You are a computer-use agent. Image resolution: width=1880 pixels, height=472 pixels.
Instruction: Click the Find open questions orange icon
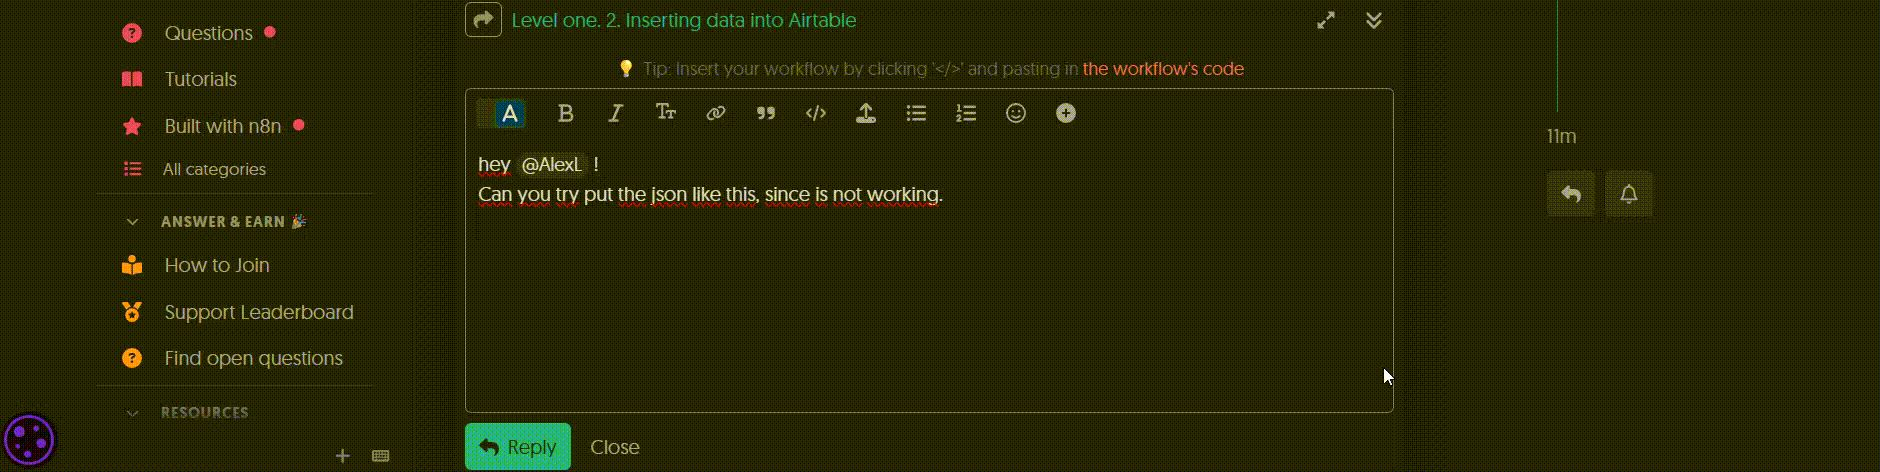point(132,358)
